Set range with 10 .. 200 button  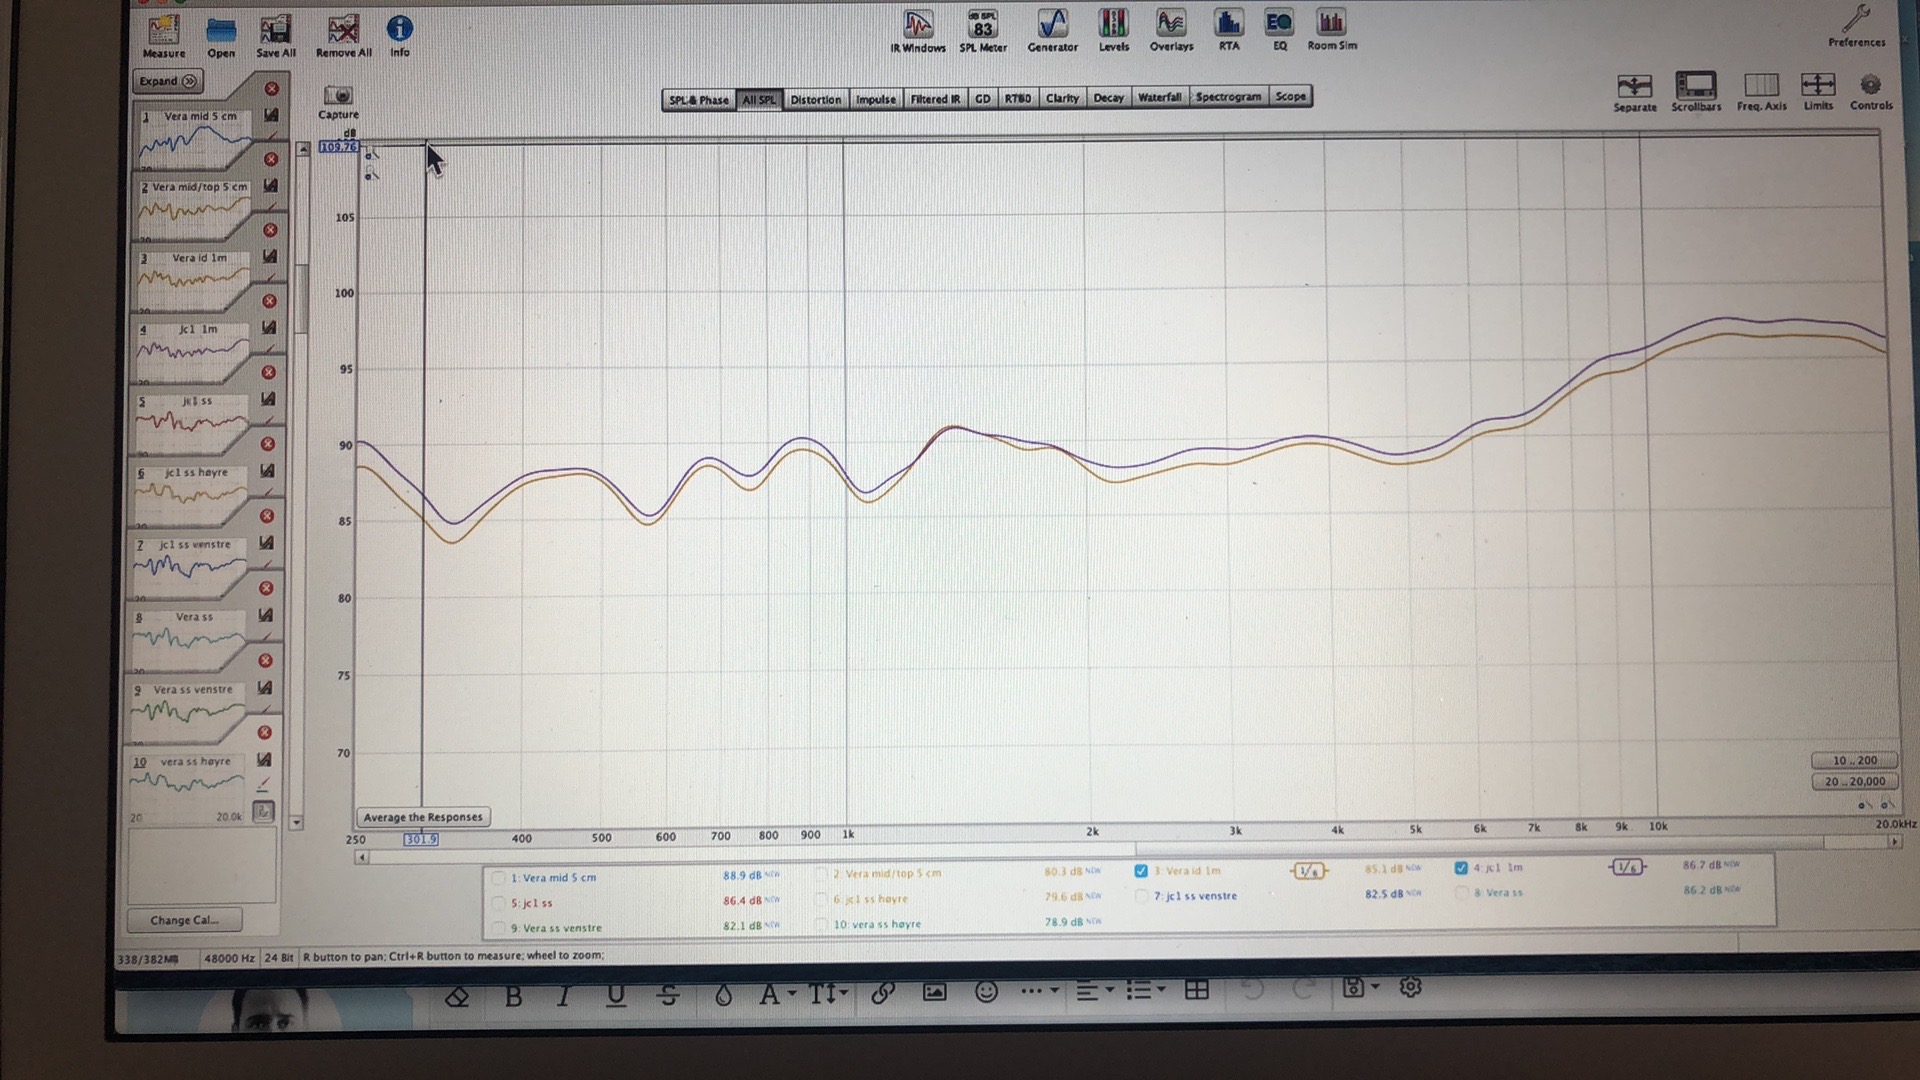pyautogui.click(x=1853, y=760)
